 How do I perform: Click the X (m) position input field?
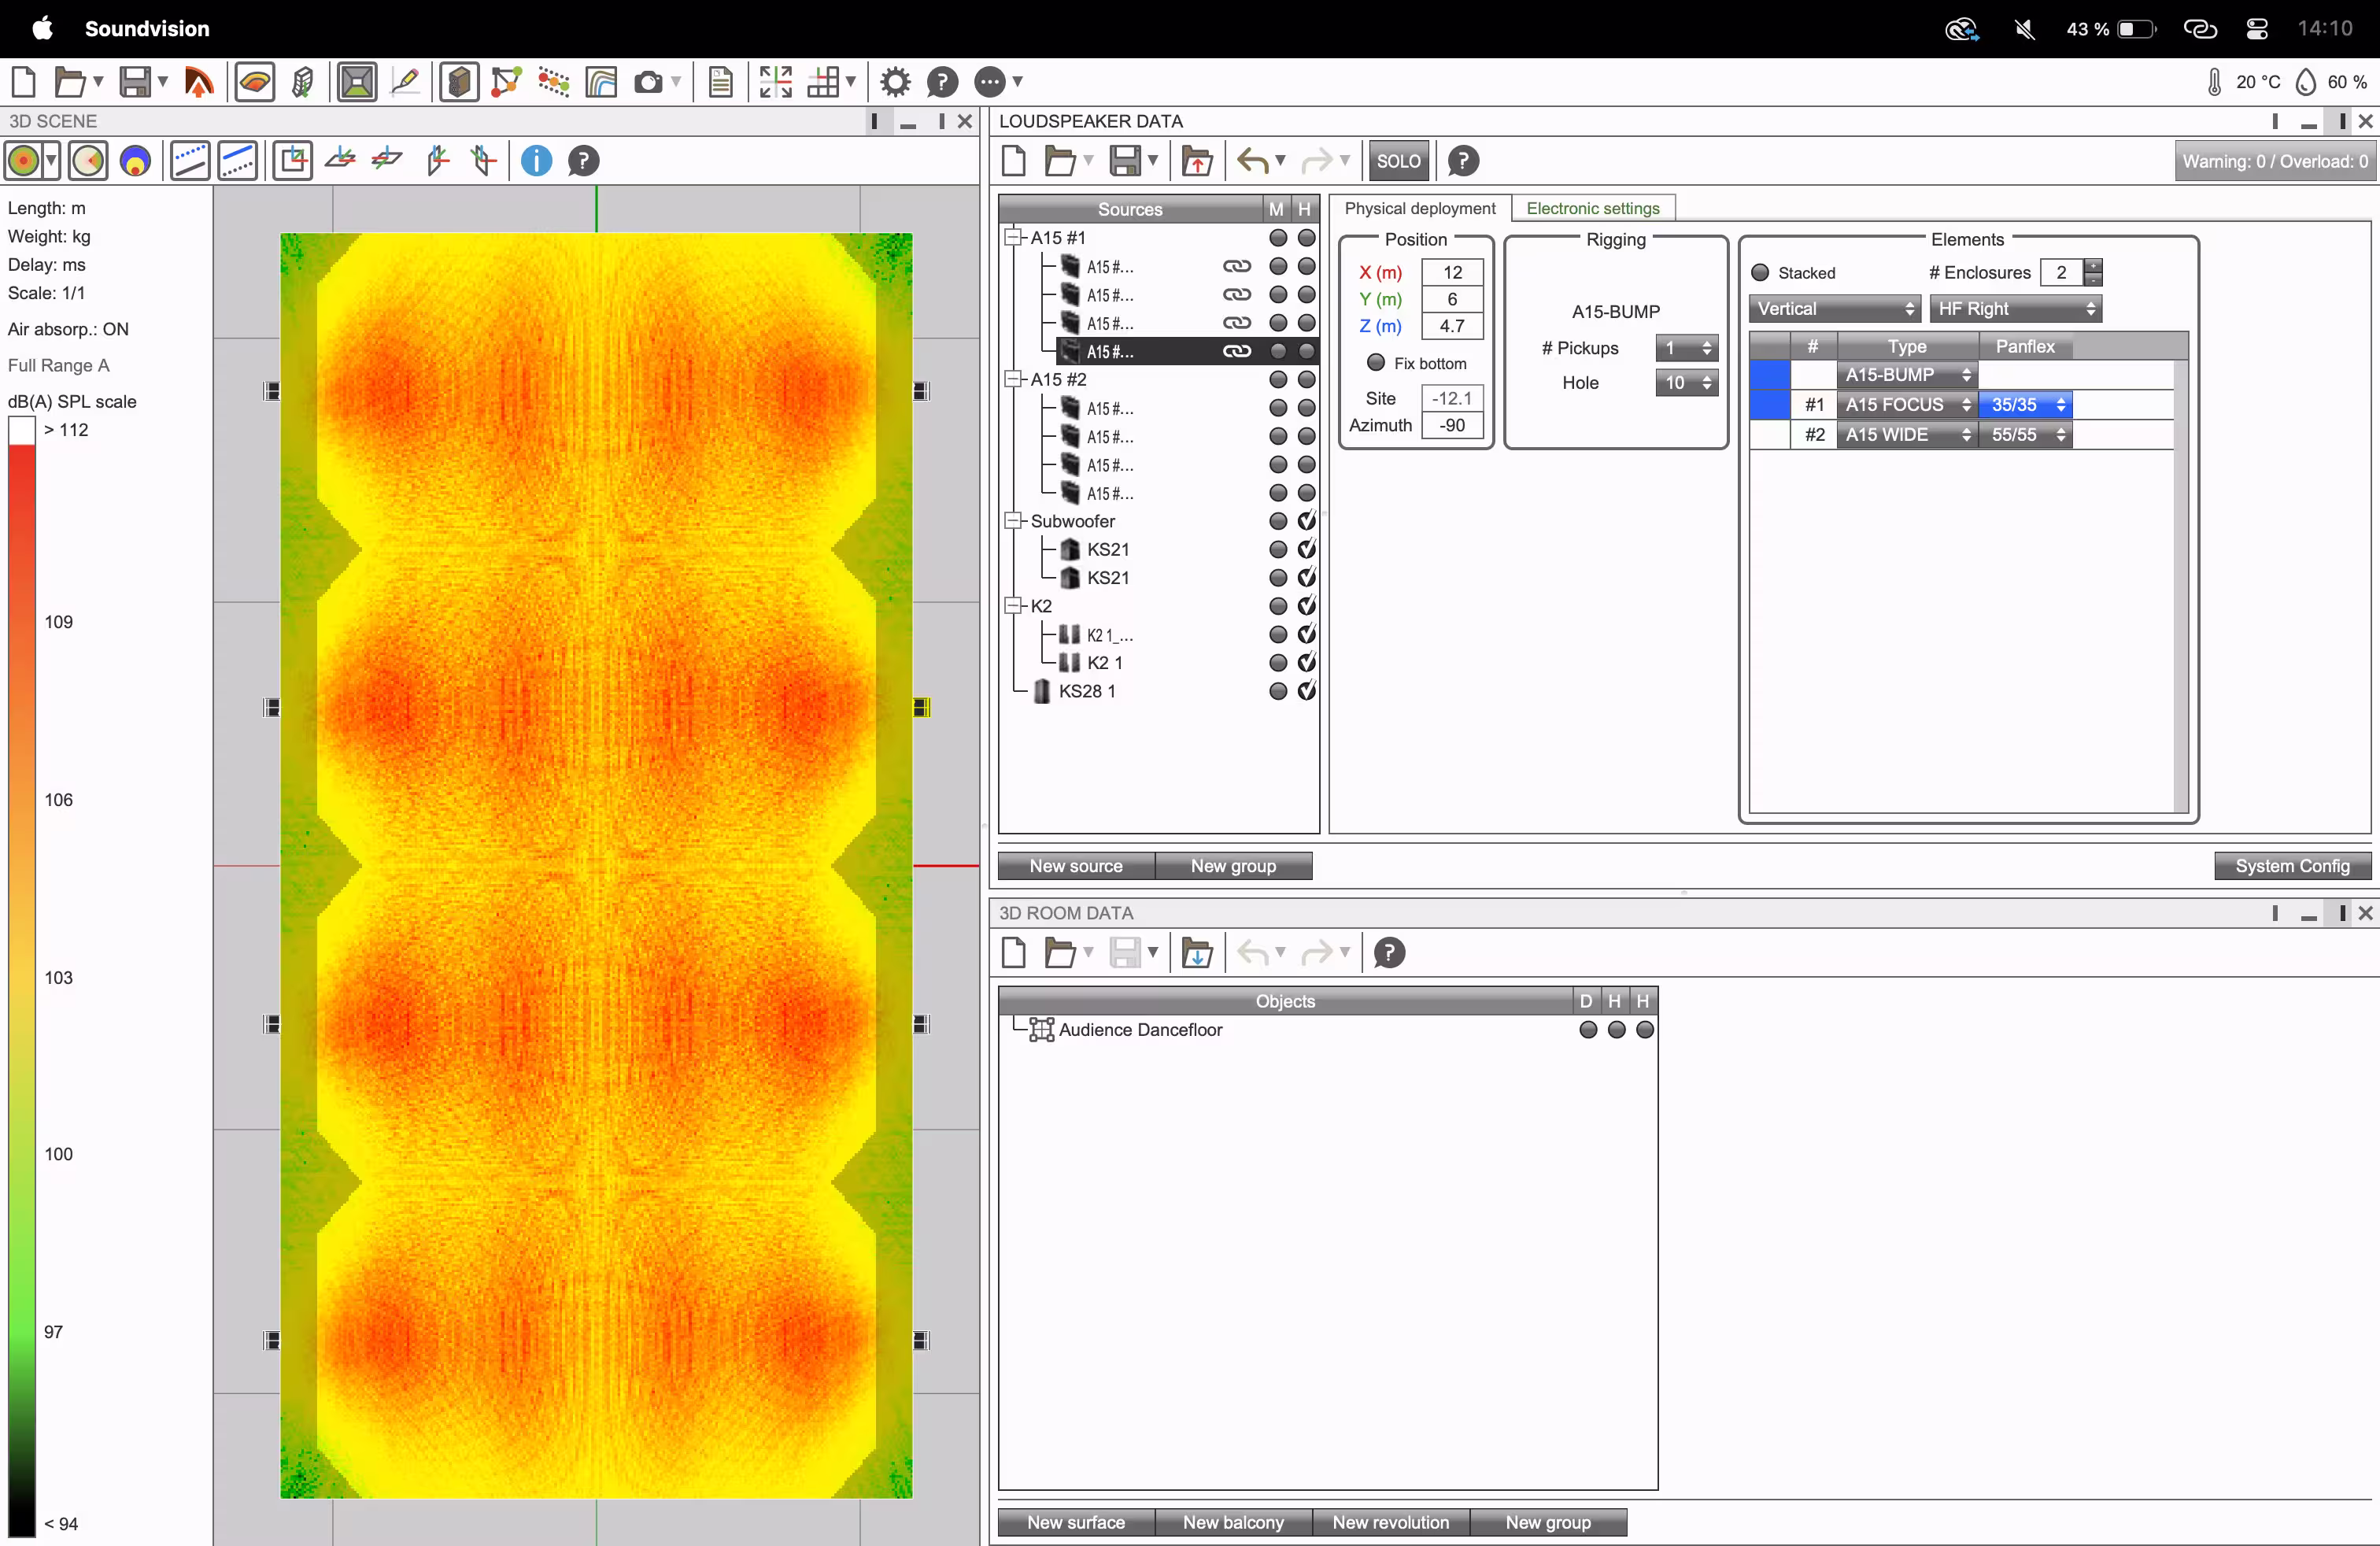coord(1452,272)
